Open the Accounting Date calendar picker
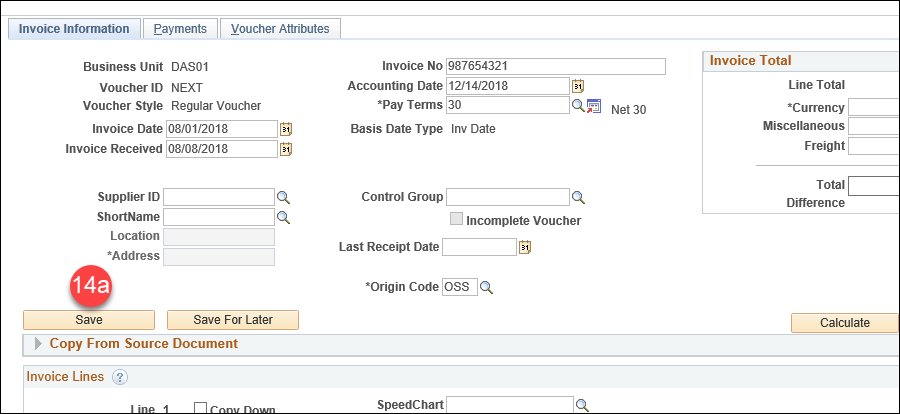 577,86
